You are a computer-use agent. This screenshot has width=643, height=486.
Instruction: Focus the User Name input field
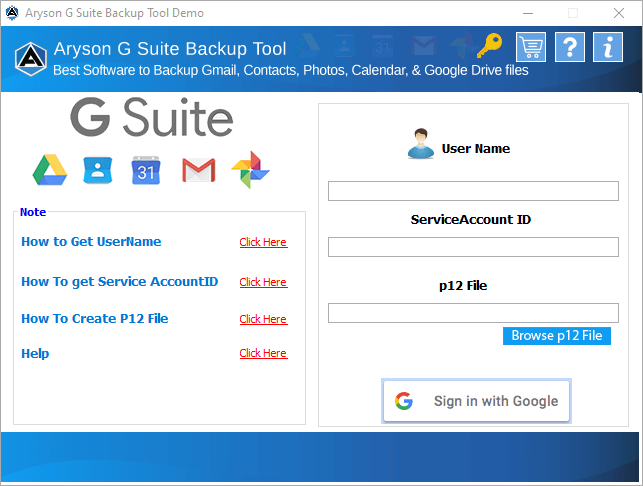(x=473, y=191)
